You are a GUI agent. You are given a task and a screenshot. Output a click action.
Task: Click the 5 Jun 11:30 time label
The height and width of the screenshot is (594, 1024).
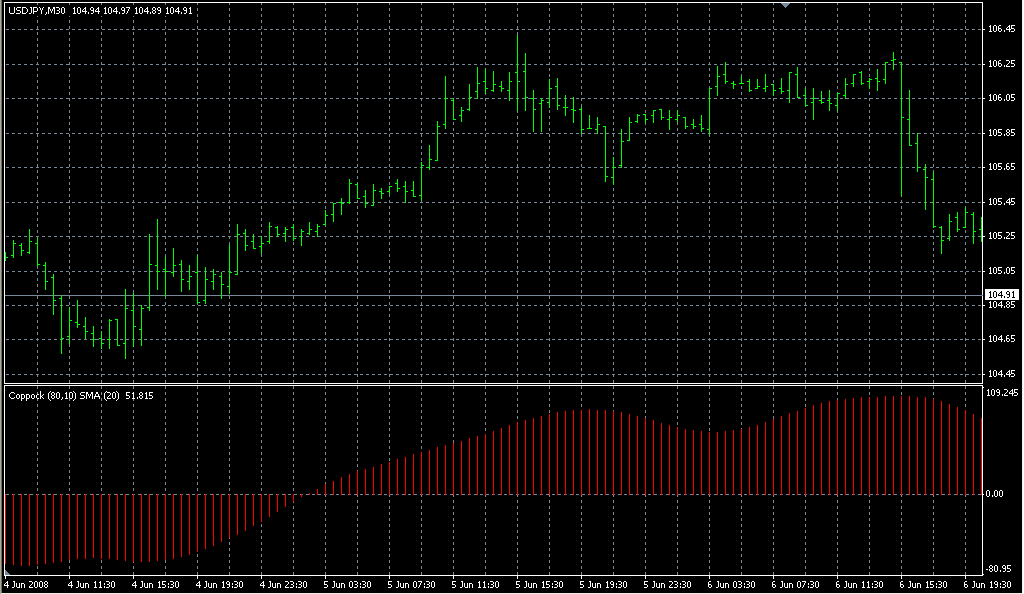click(x=475, y=585)
